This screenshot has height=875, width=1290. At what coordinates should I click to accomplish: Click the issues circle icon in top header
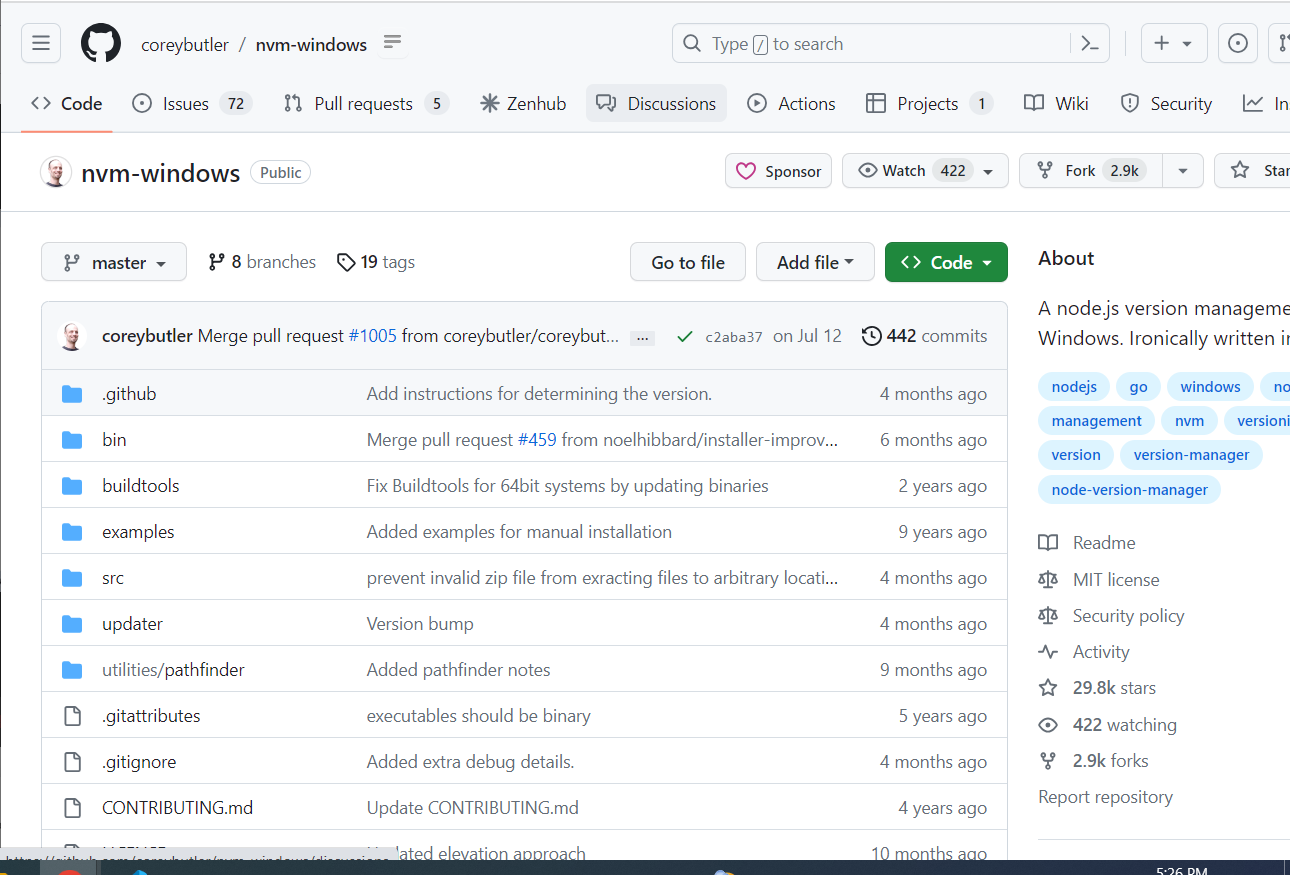coord(1238,44)
